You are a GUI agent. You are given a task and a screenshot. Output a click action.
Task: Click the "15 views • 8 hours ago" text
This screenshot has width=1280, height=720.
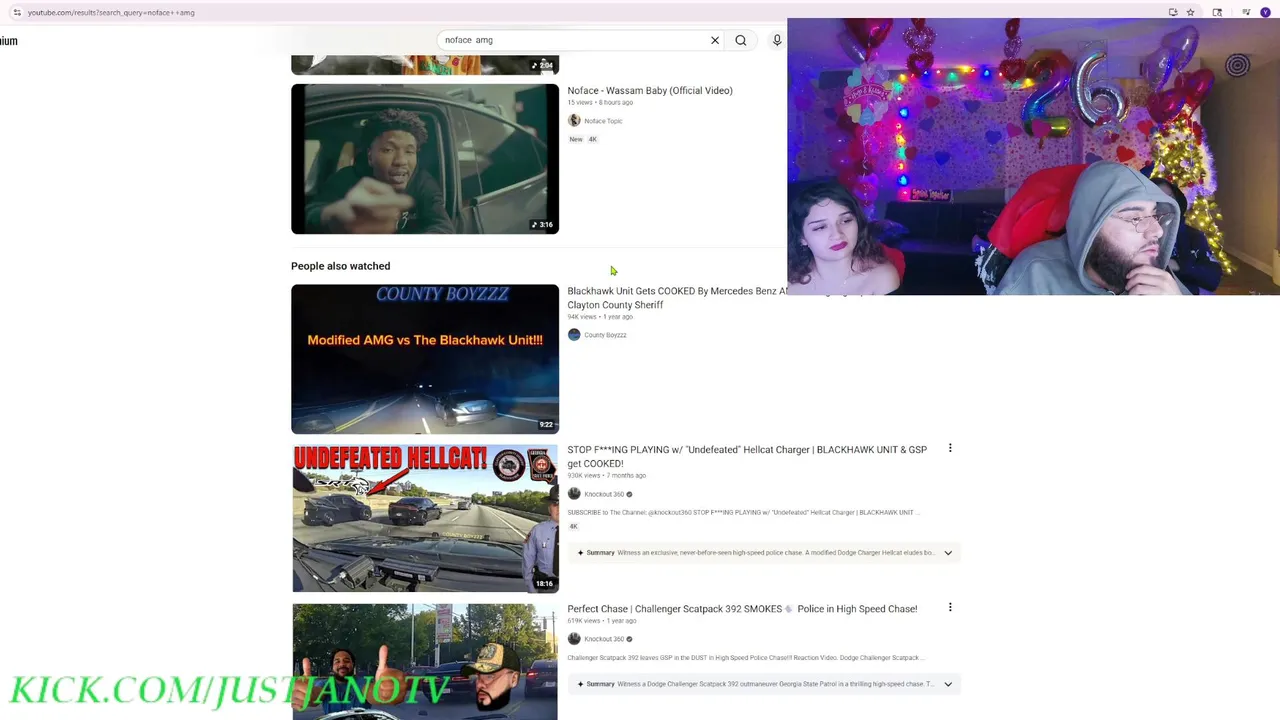(x=600, y=103)
